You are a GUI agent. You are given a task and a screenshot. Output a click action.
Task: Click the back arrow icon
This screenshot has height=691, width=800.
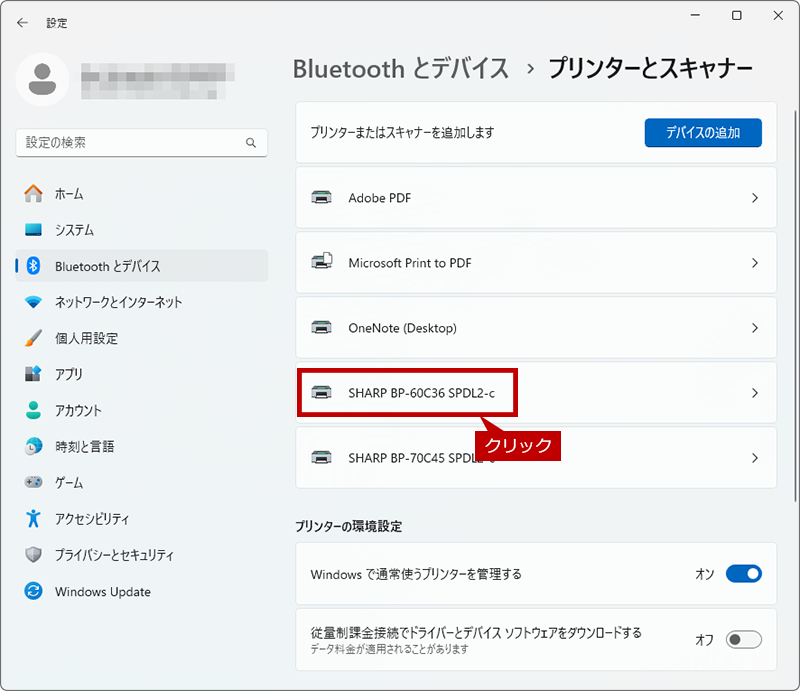[22, 22]
